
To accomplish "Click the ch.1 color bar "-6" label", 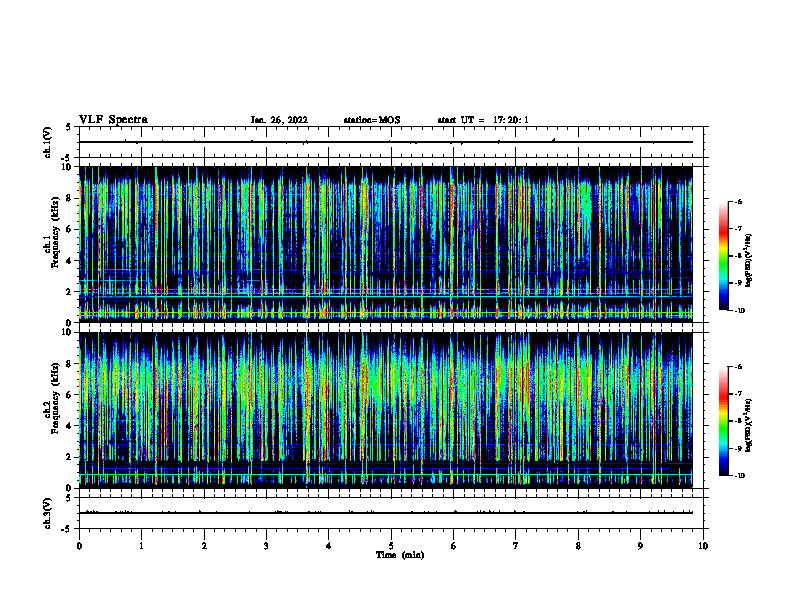I will pyautogui.click(x=738, y=202).
